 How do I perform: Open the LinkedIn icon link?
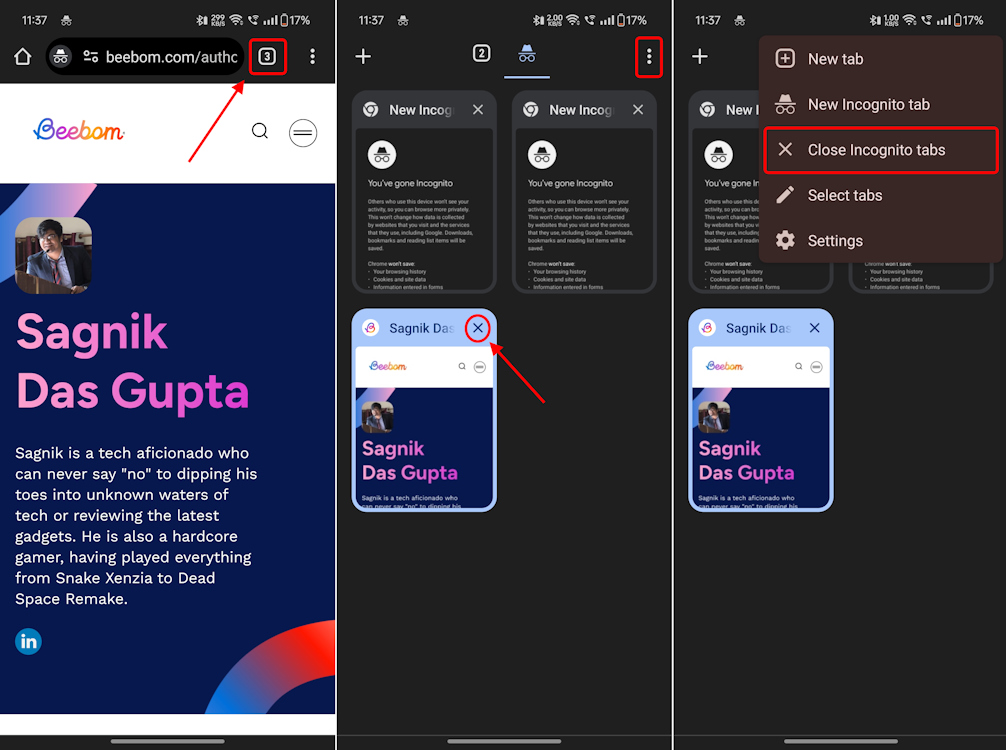tap(28, 642)
